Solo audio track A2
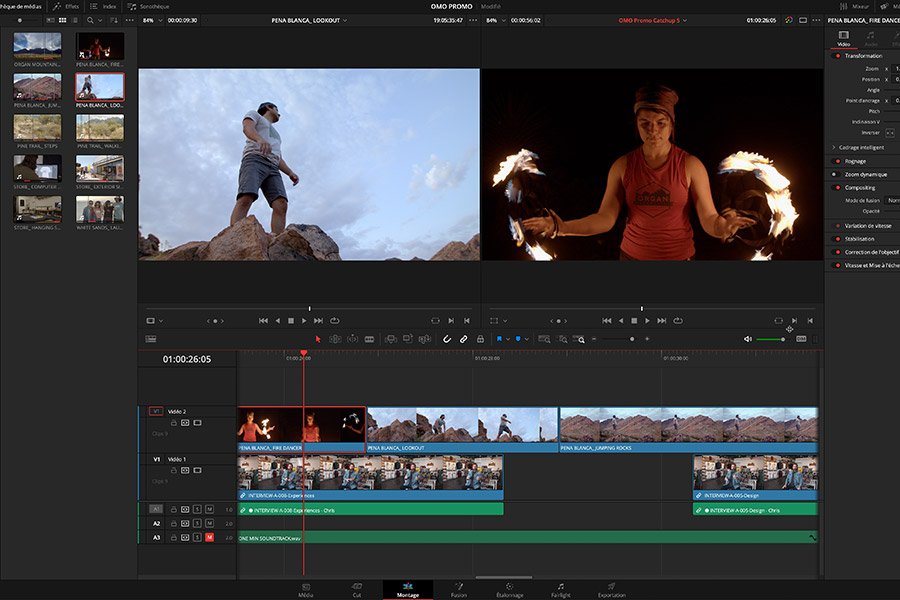Image resolution: width=900 pixels, height=600 pixels. 198,523
